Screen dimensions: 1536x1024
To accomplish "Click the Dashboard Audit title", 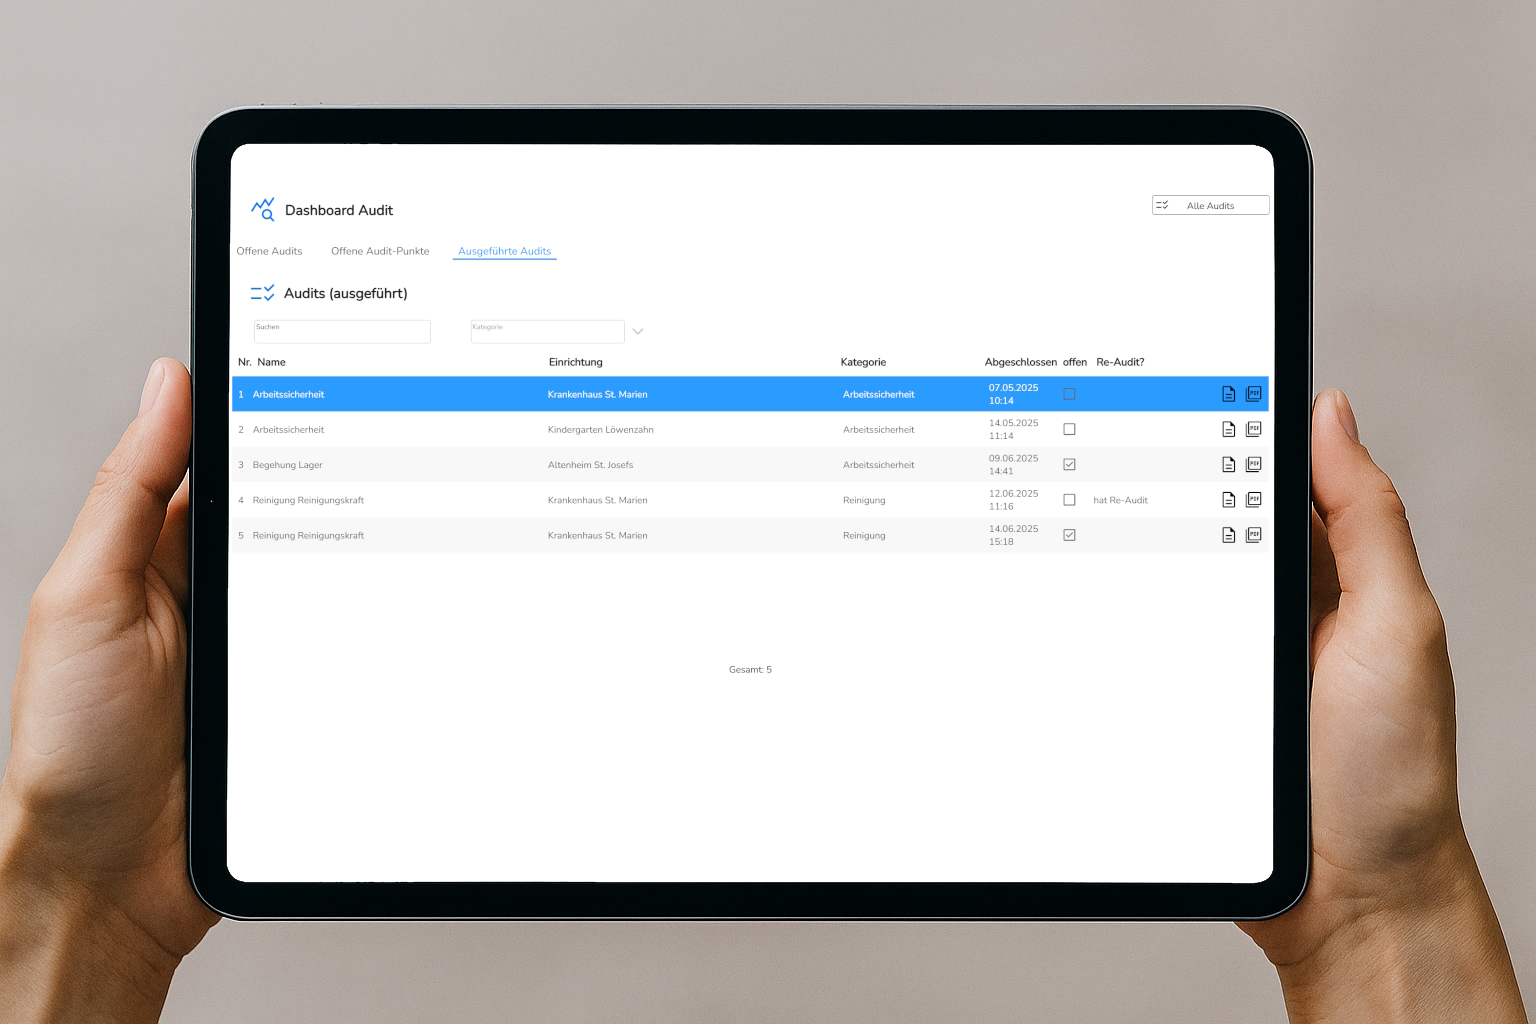I will (x=339, y=210).
